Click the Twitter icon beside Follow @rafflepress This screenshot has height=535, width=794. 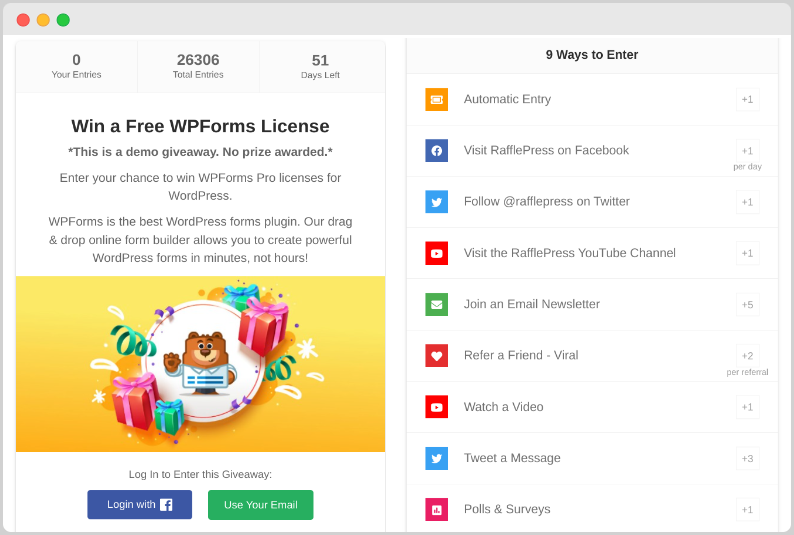(436, 201)
